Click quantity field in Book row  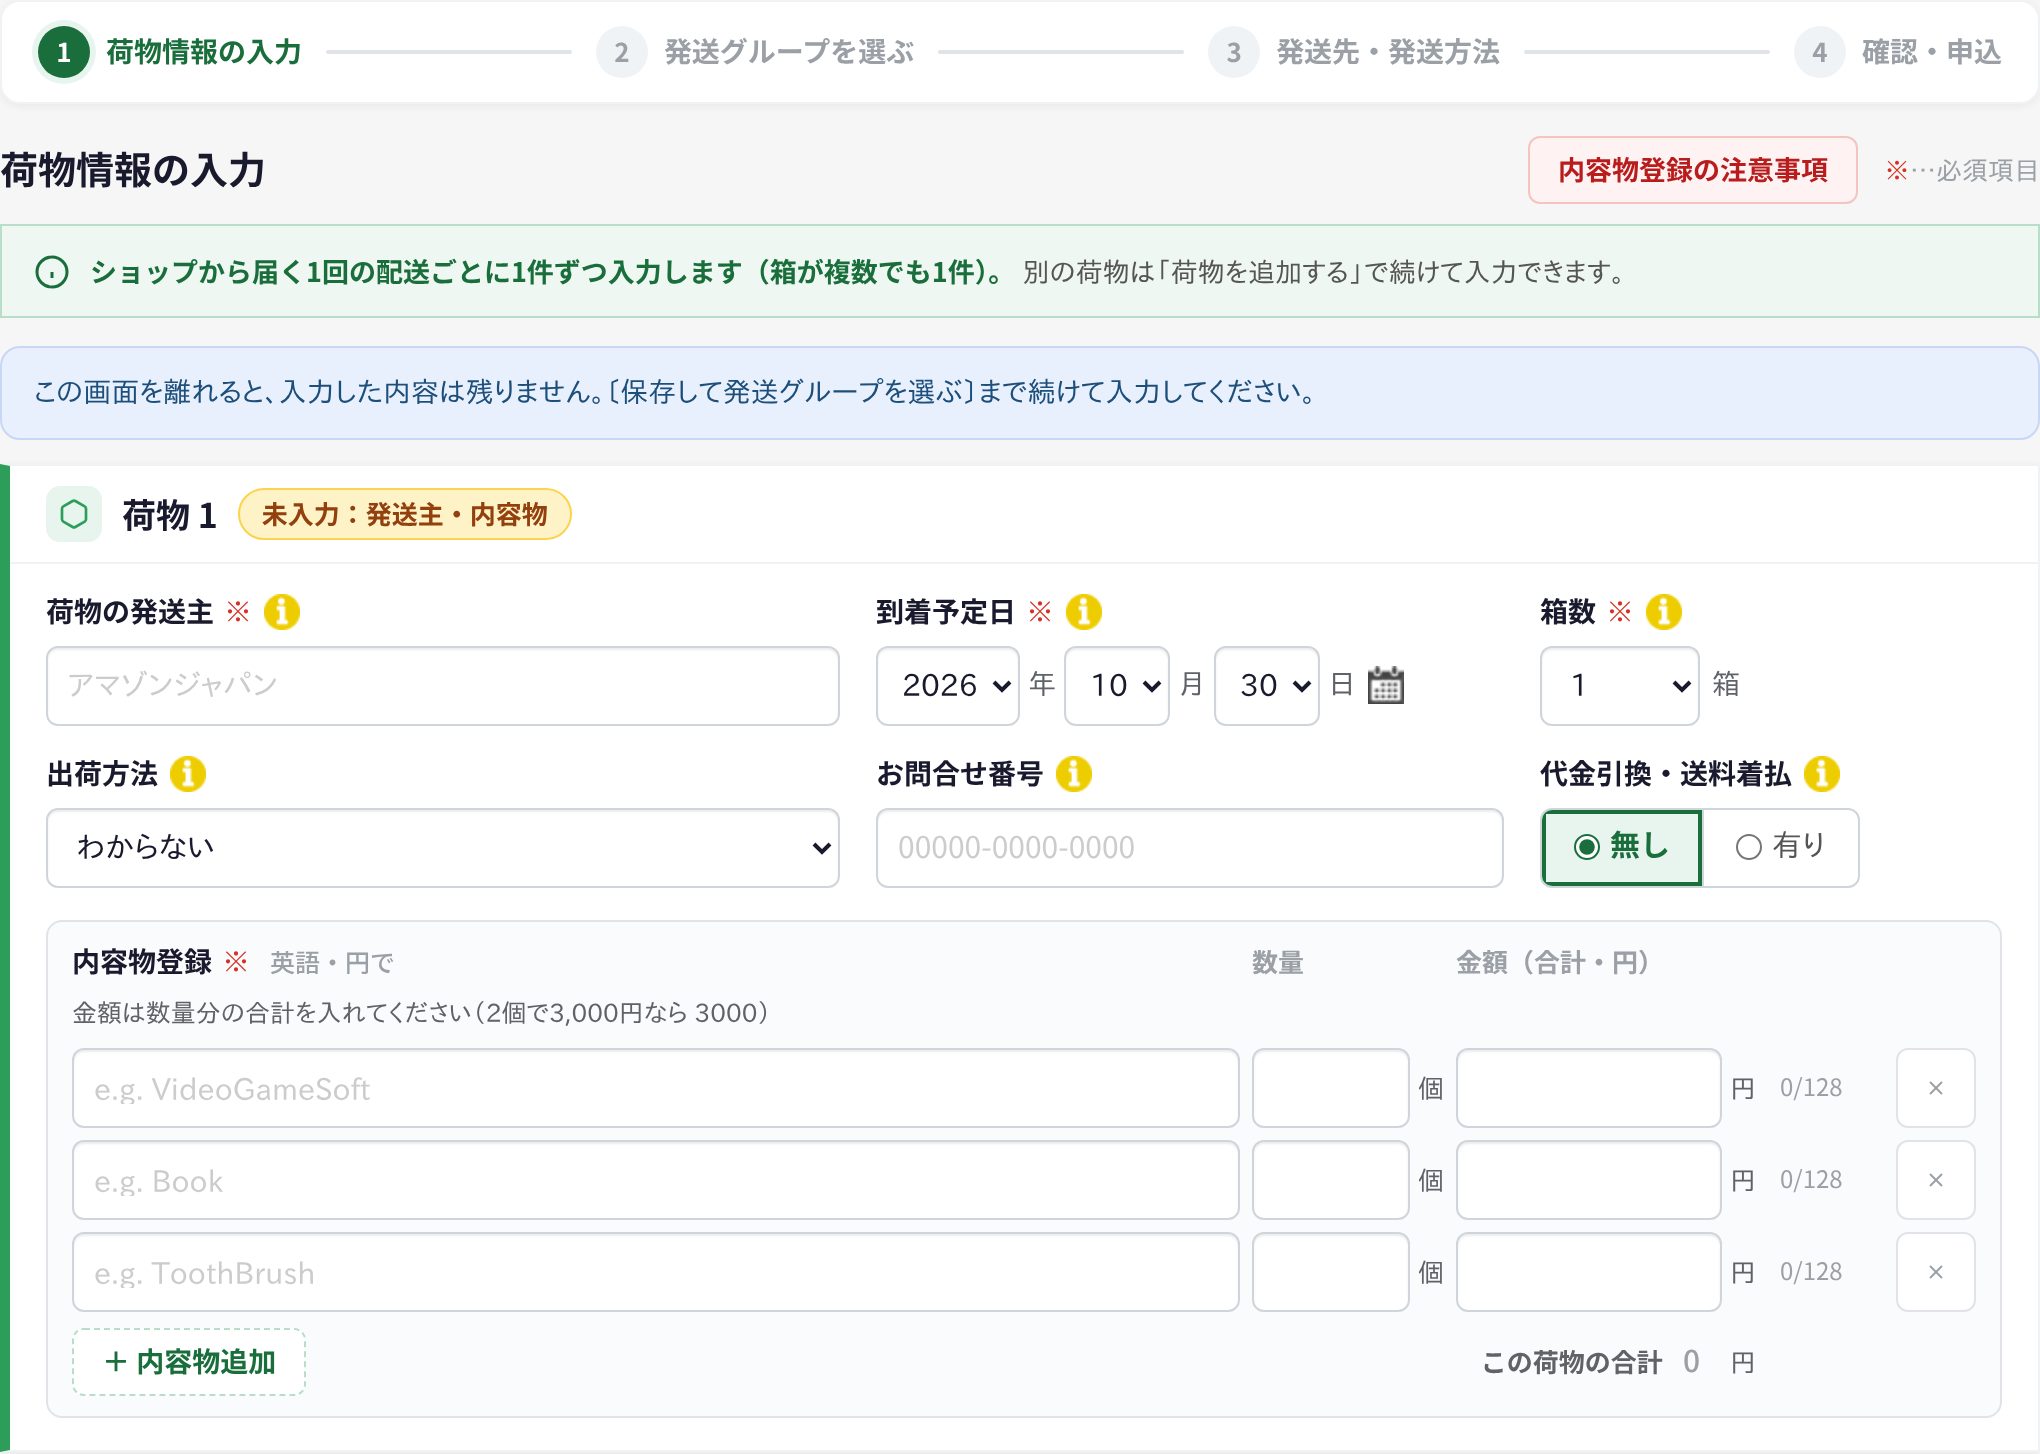(x=1330, y=1180)
